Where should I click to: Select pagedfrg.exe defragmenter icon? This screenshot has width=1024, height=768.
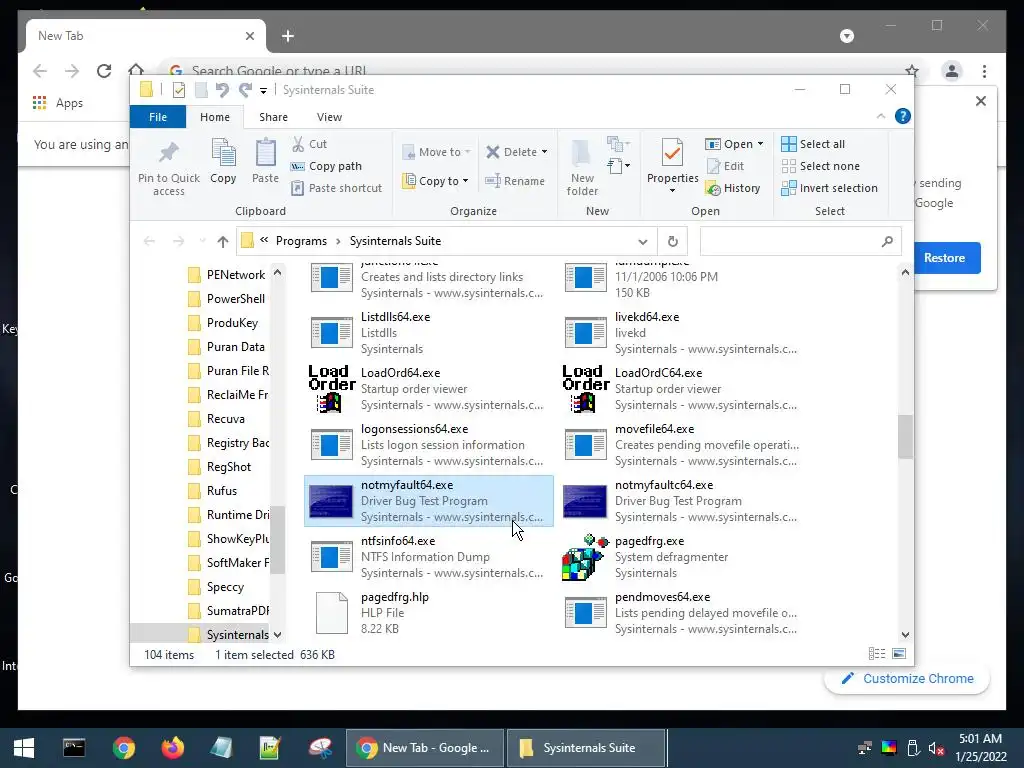[585, 557]
